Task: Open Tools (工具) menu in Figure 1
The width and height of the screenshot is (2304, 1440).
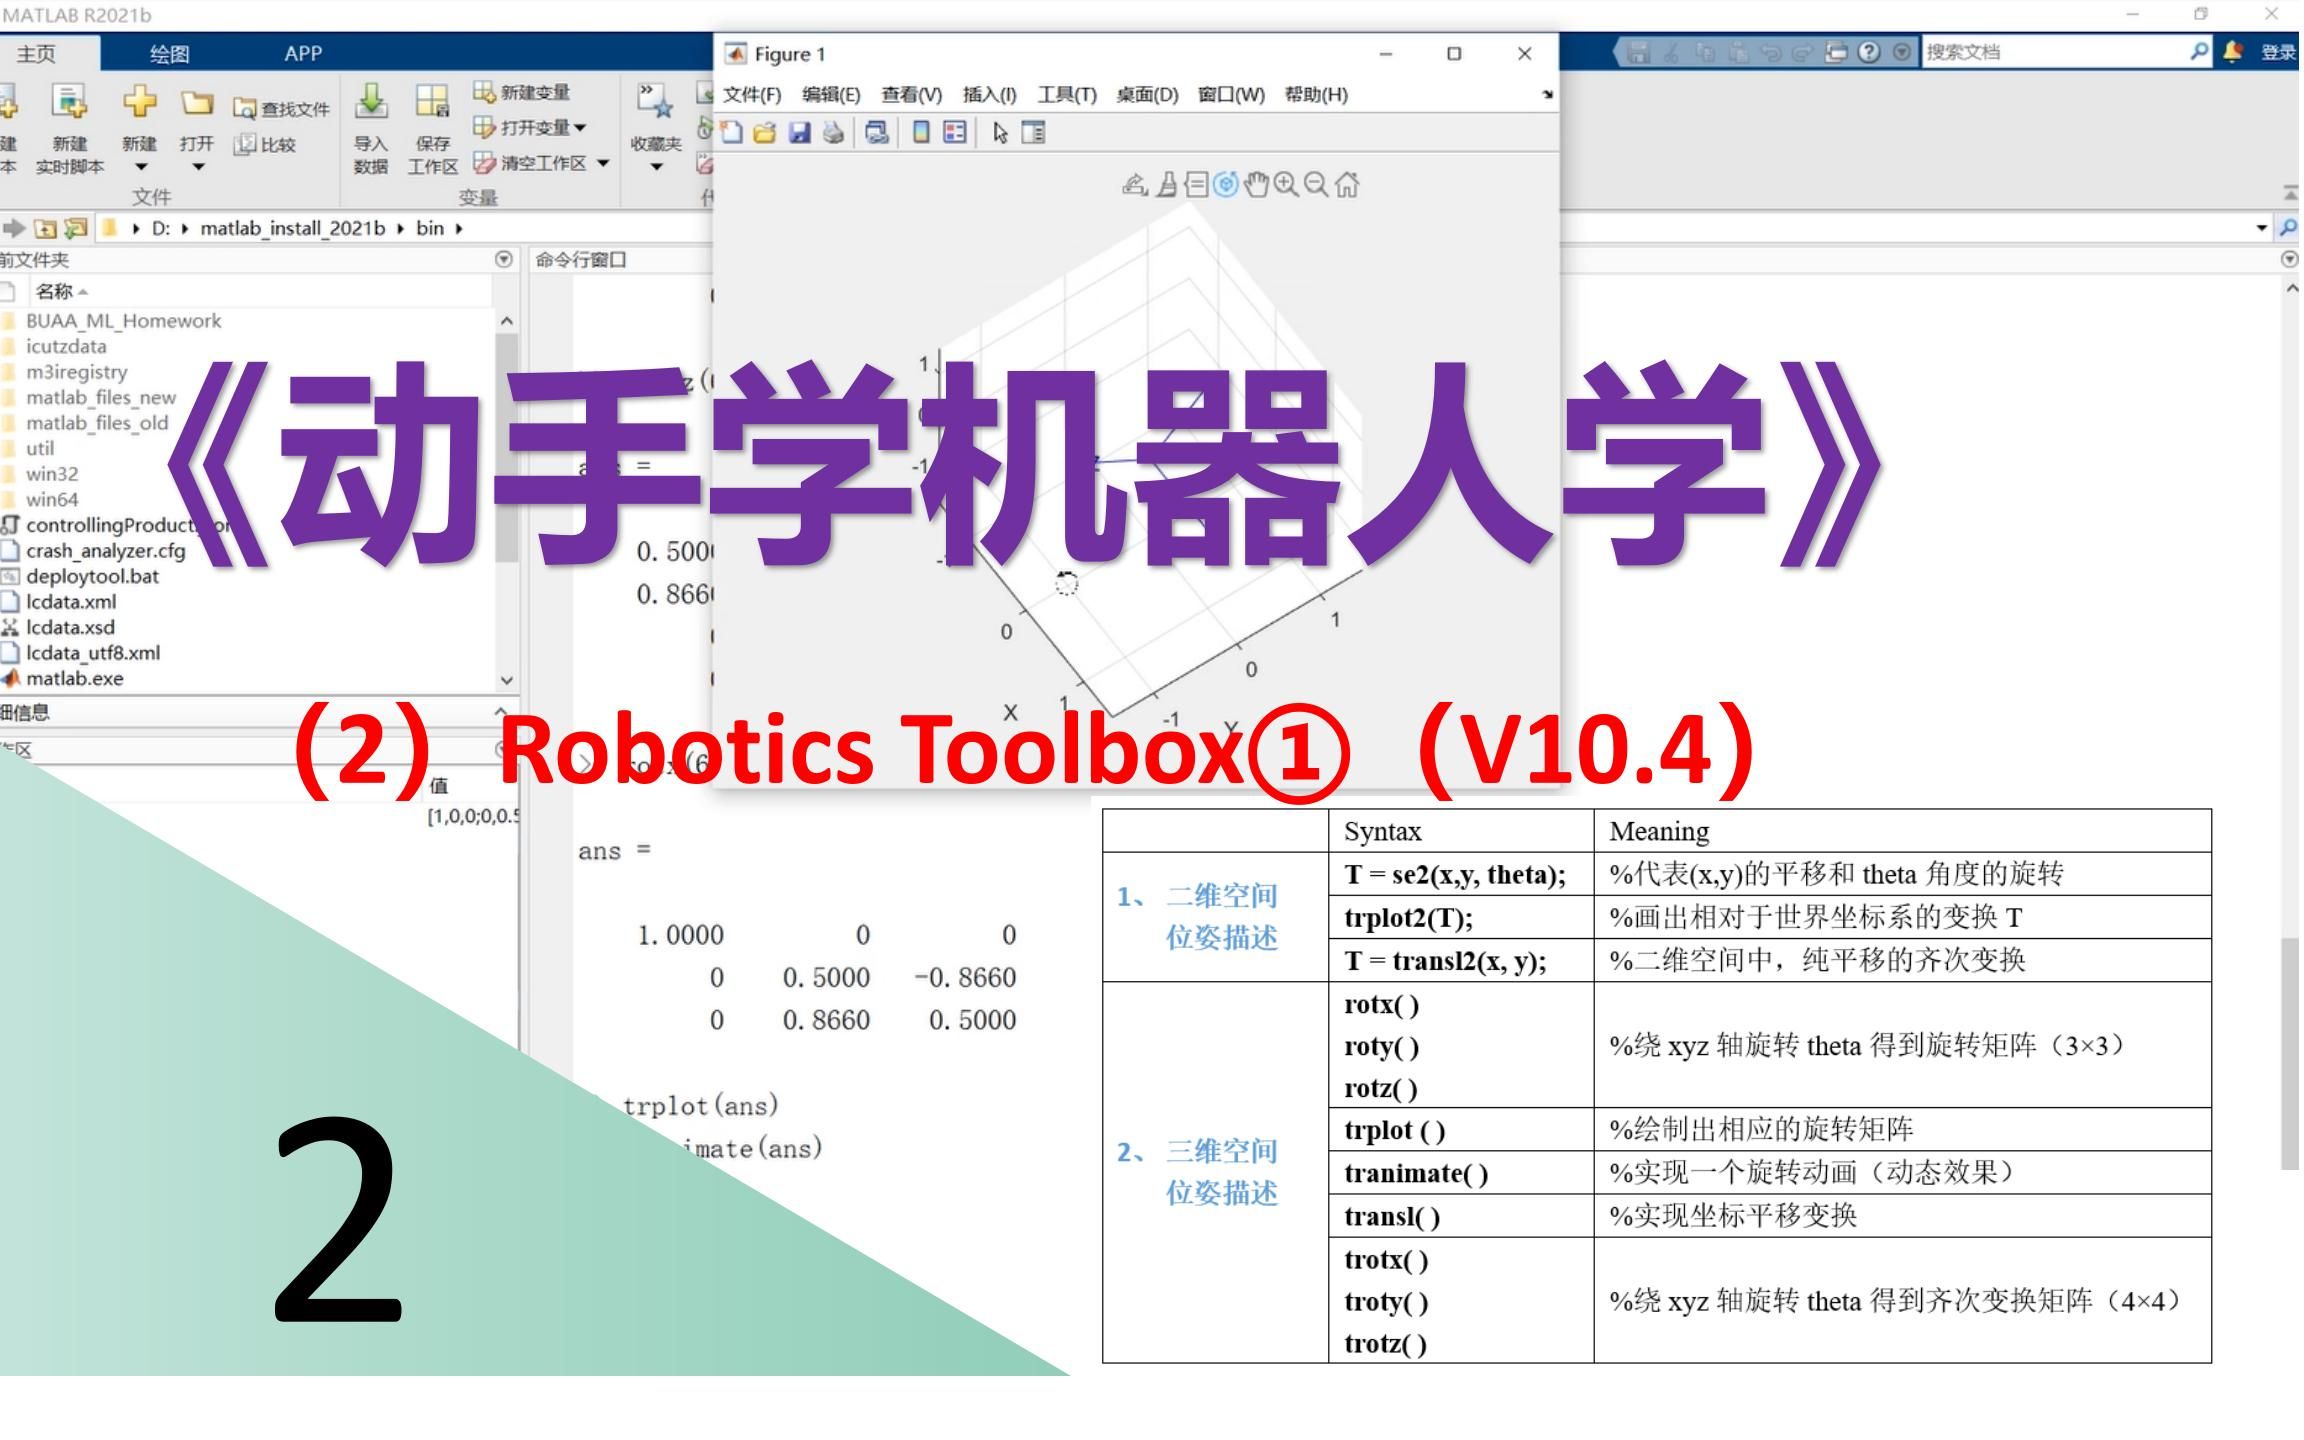Action: [x=1067, y=94]
